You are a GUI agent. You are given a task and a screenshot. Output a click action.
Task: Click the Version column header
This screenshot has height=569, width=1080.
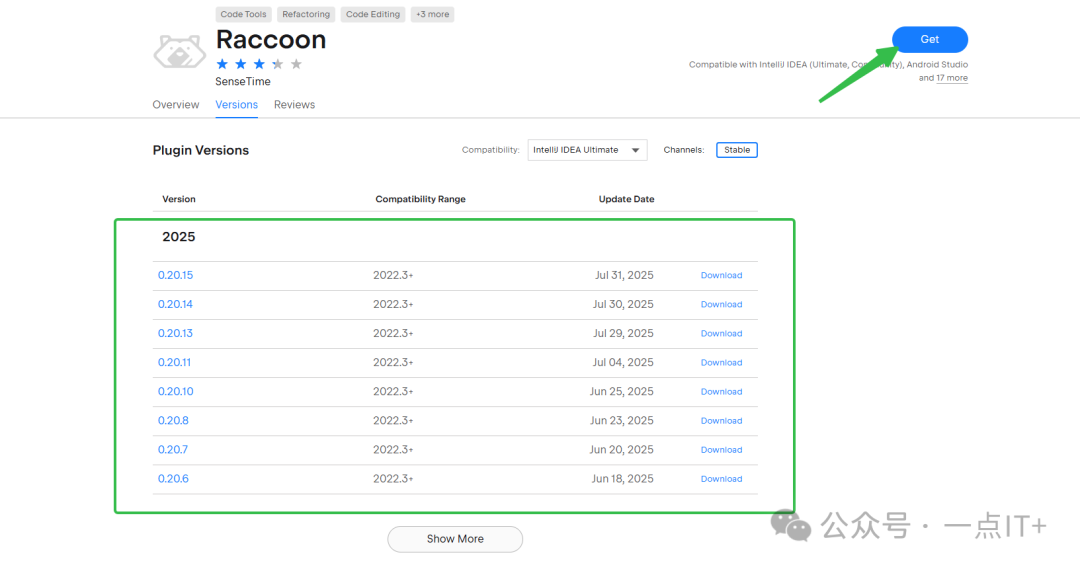178,199
